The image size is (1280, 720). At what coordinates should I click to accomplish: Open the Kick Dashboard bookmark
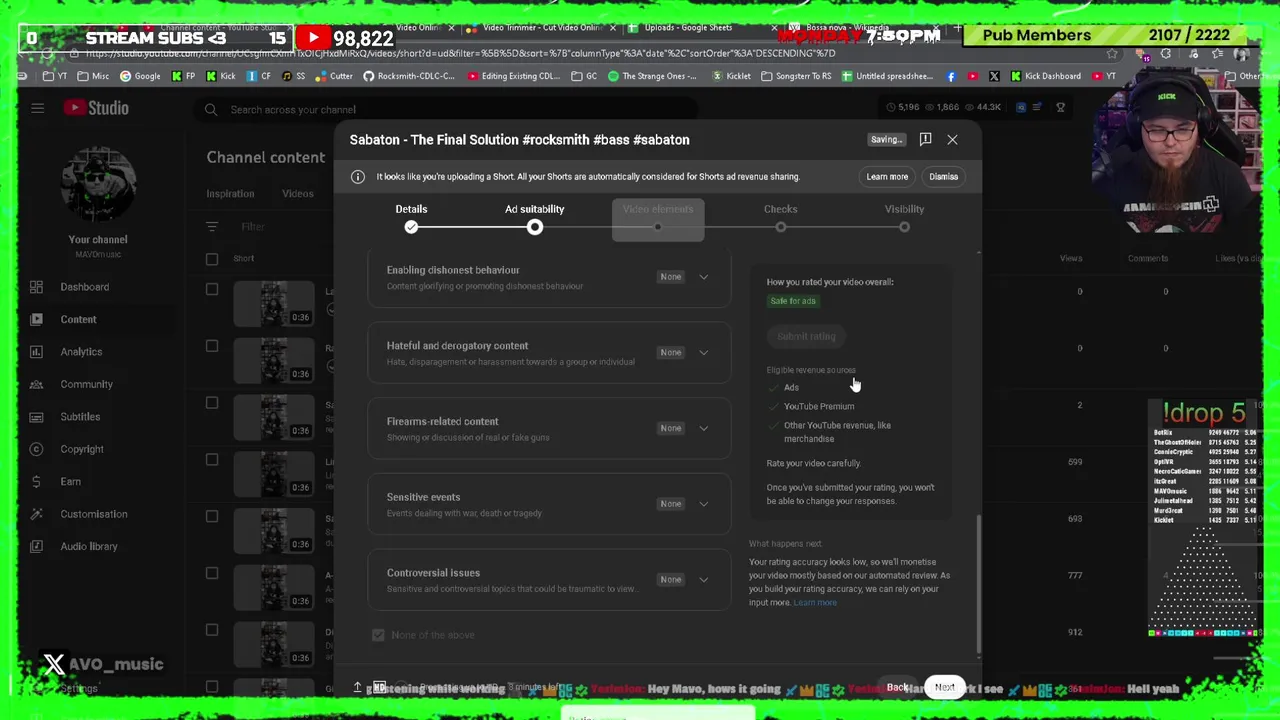[x=1046, y=76]
